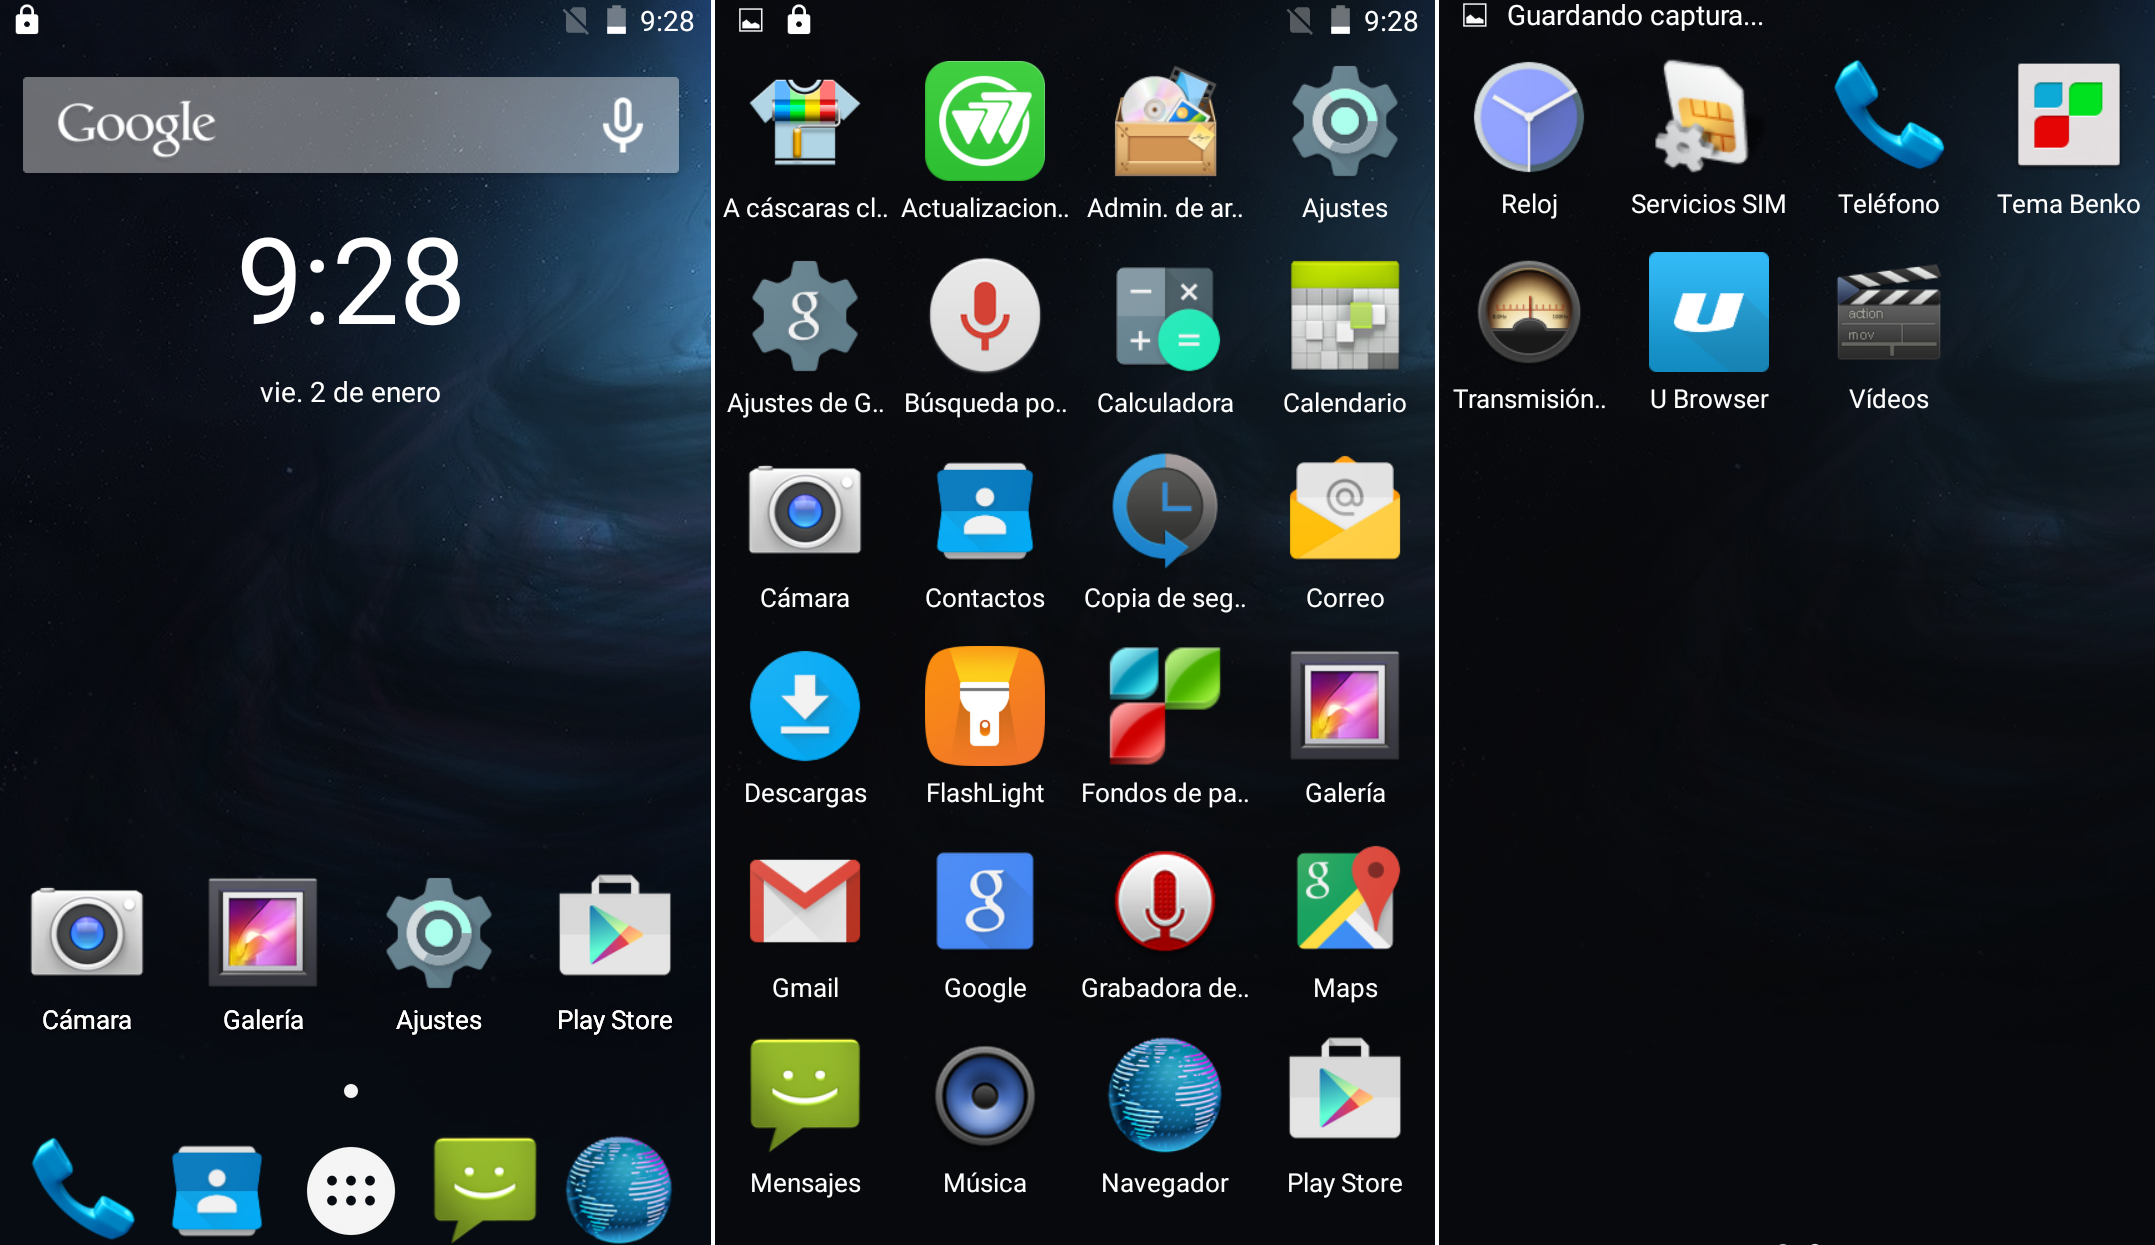Image resolution: width=2155 pixels, height=1245 pixels.
Task: Open the globe browser in the dock
Action: (619, 1189)
